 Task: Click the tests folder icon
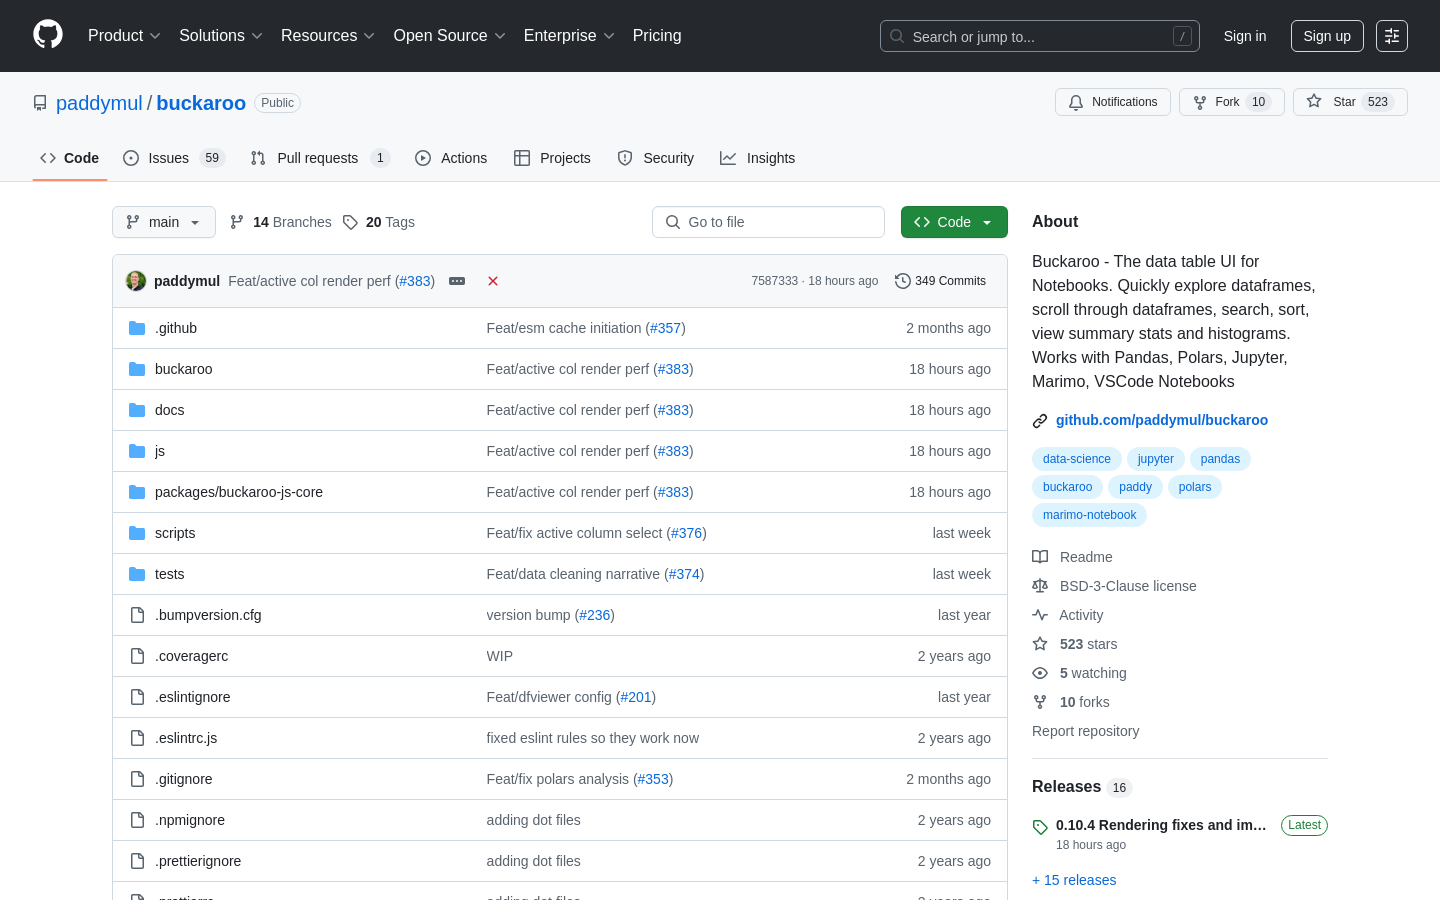(137, 574)
